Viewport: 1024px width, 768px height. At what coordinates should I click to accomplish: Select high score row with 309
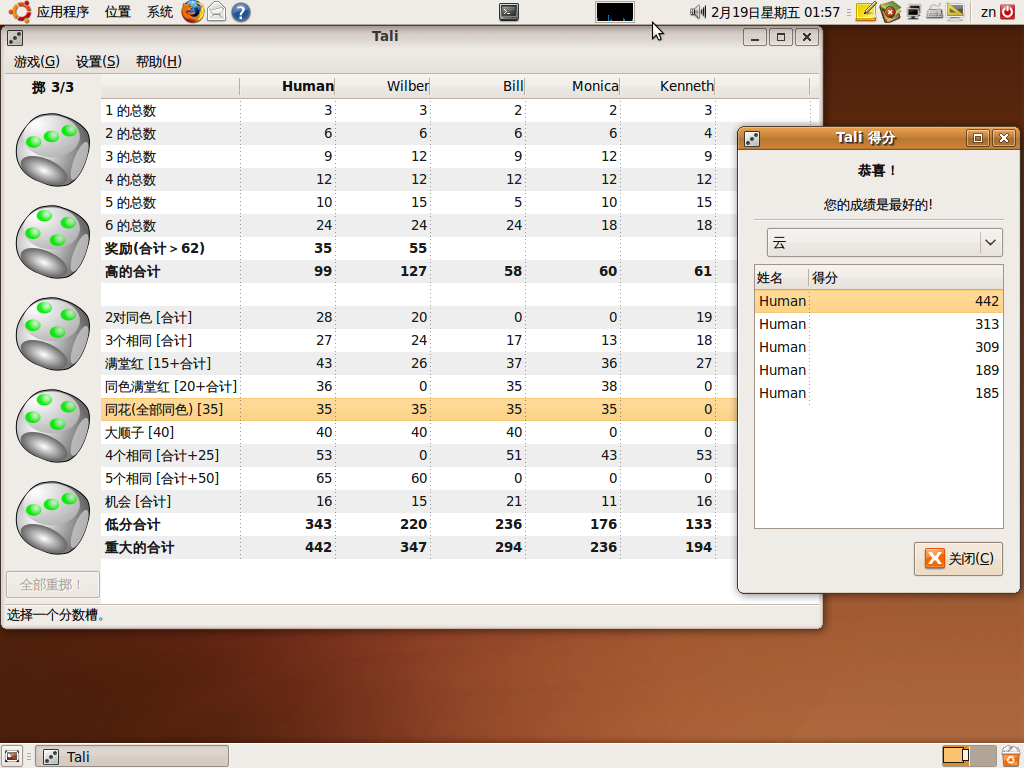tap(878, 347)
